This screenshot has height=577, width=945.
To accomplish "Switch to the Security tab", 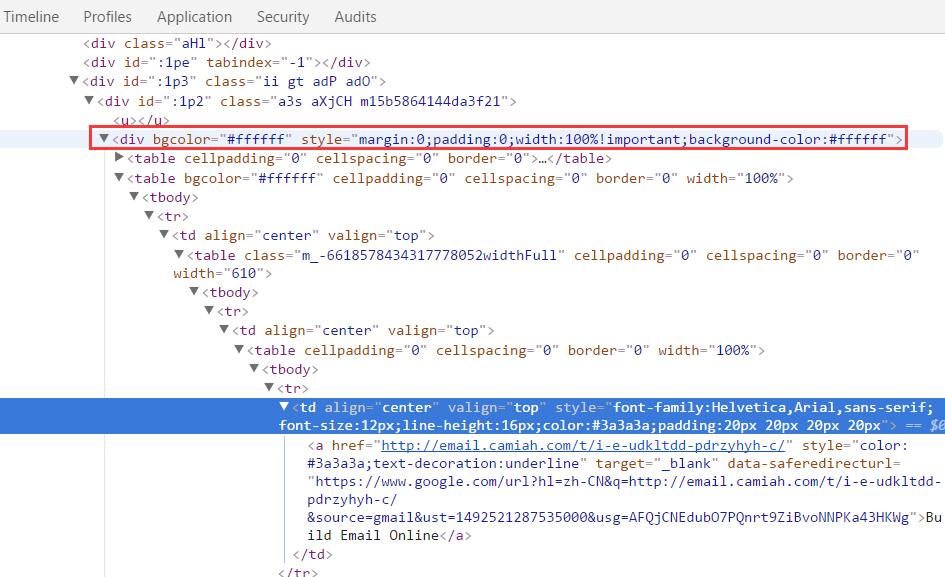I will (x=283, y=17).
